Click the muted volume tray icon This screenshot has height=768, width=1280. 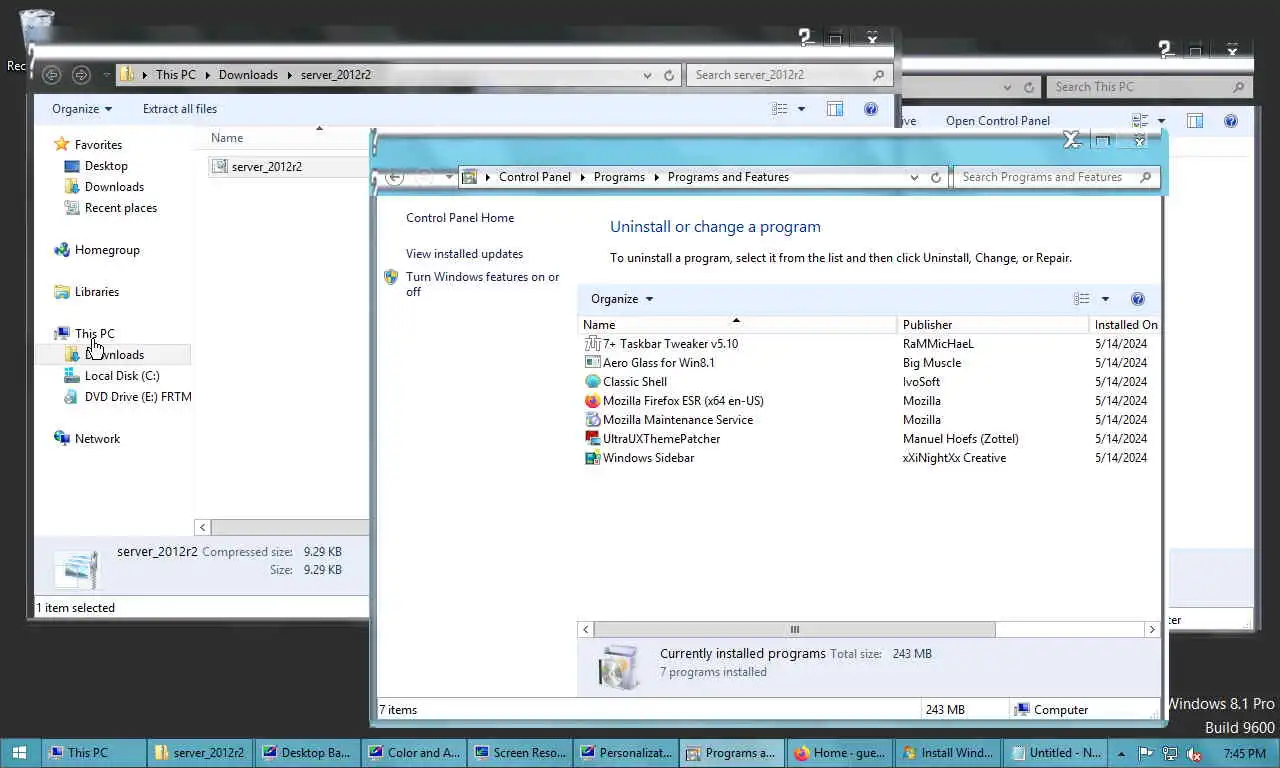click(x=1192, y=754)
